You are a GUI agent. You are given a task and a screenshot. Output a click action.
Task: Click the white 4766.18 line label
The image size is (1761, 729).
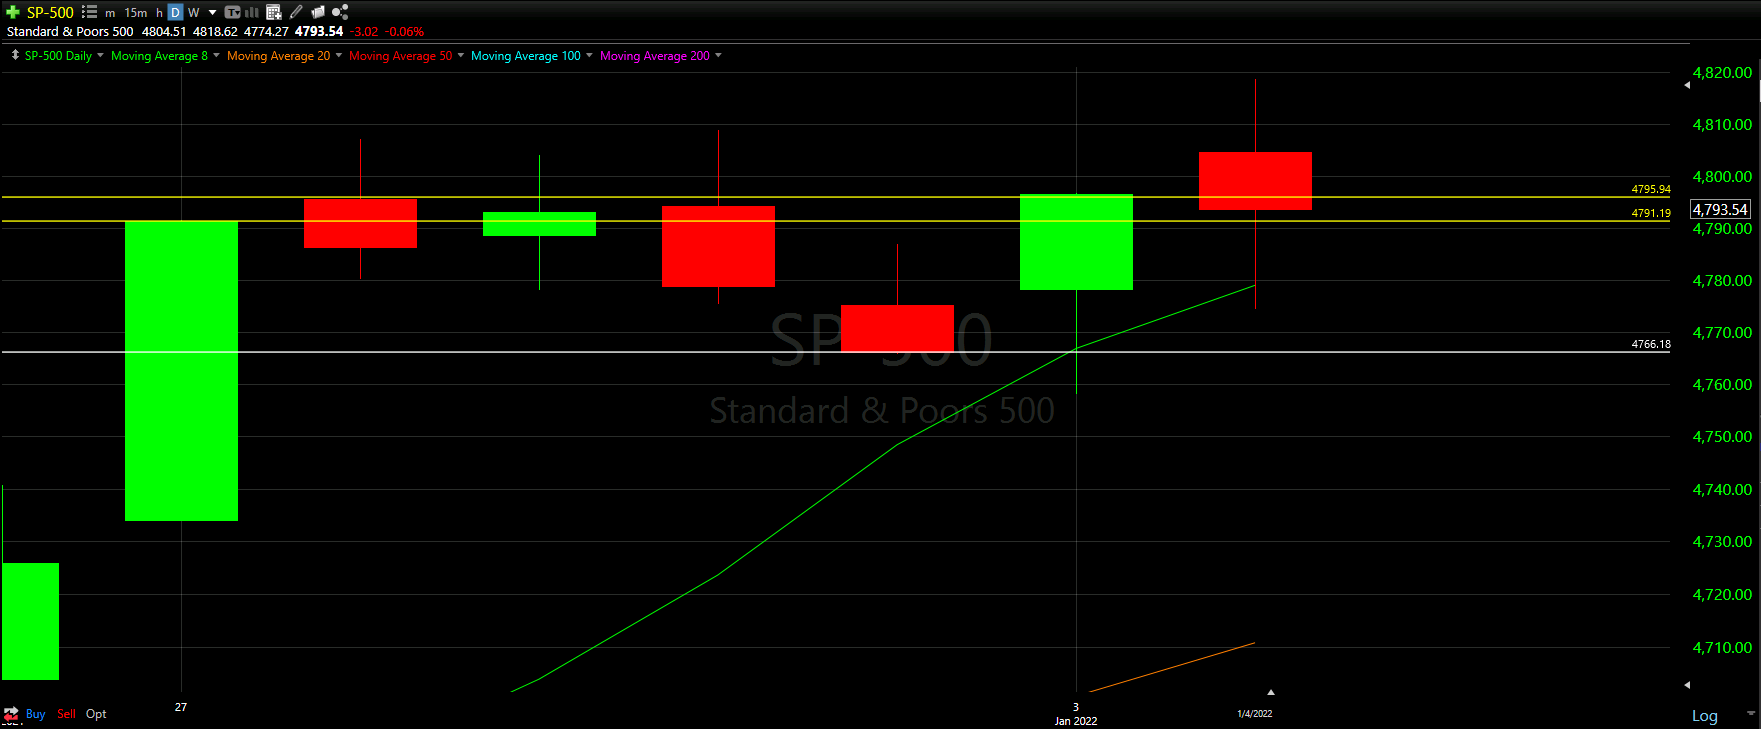point(1651,344)
